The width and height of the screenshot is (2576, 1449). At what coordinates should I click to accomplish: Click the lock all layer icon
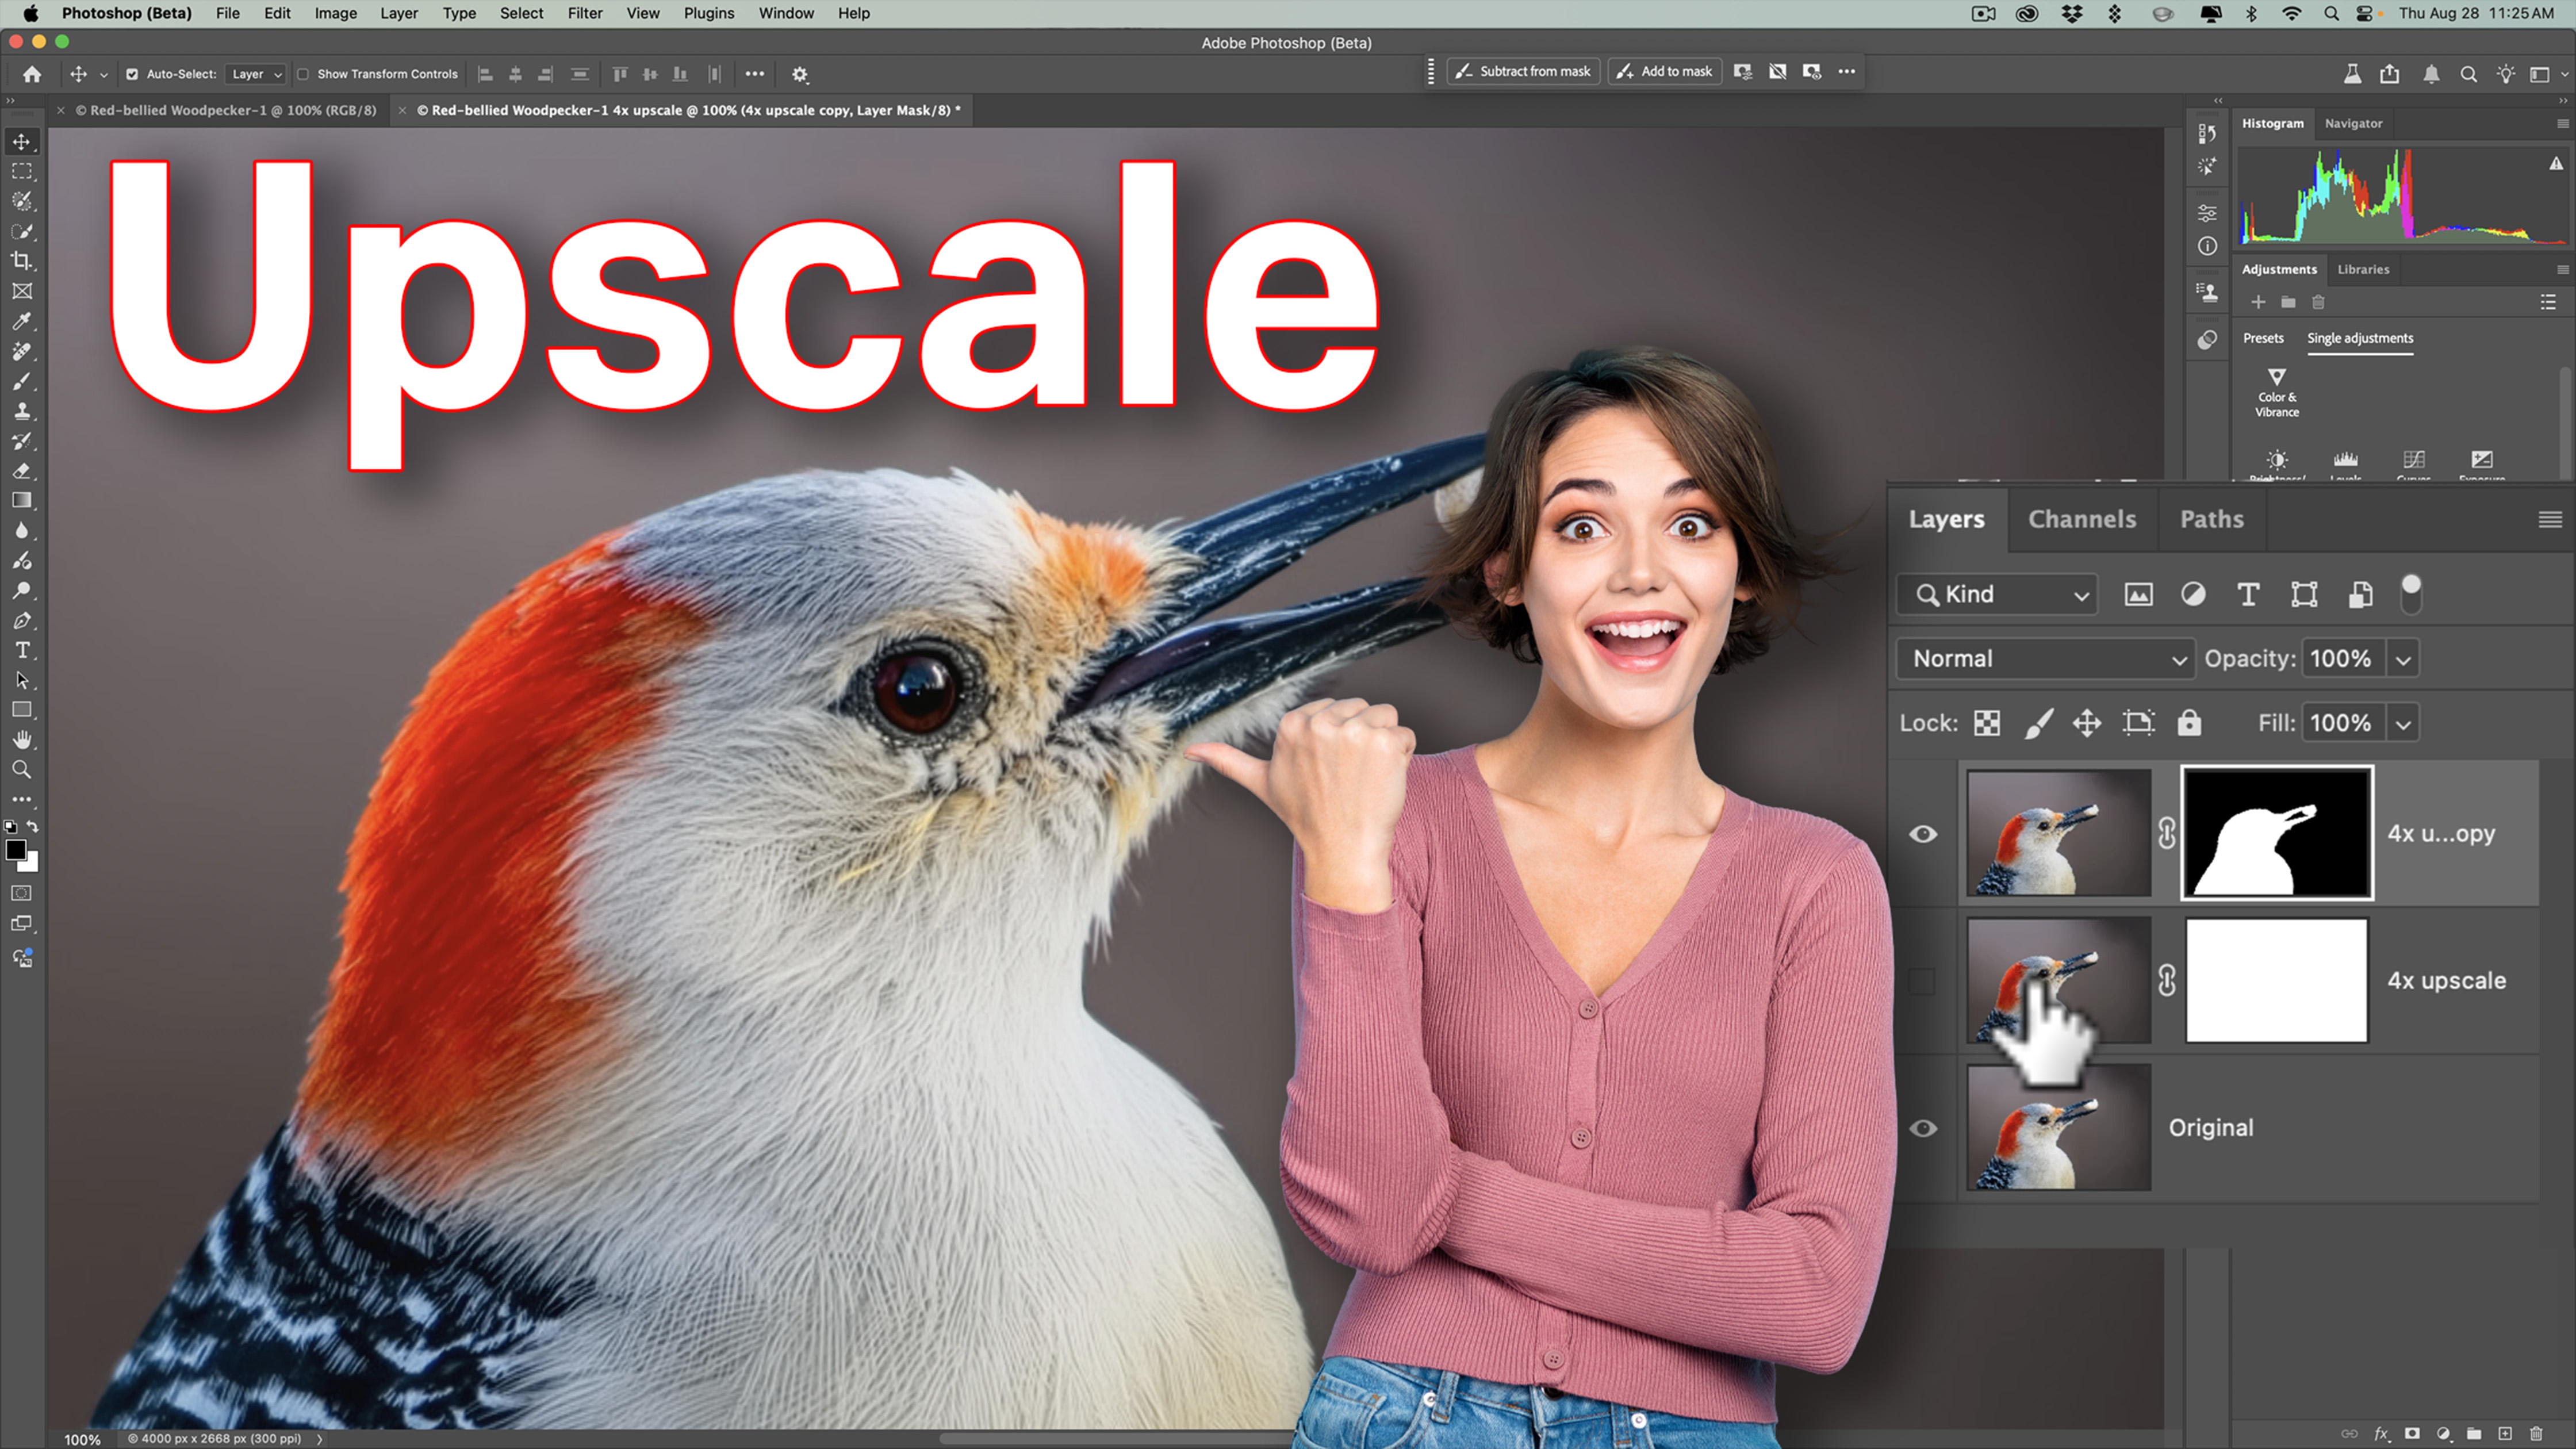(2189, 723)
